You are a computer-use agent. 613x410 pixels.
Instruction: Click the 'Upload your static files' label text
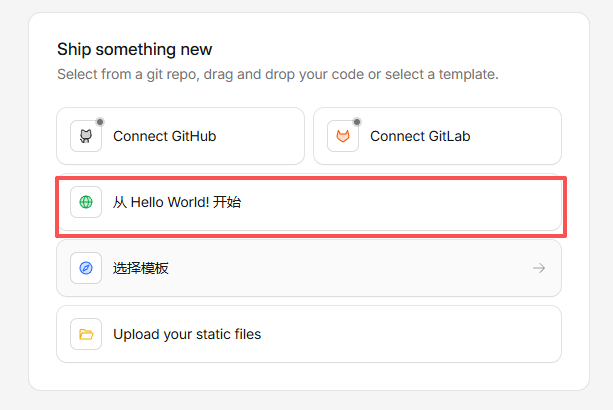click(x=187, y=334)
